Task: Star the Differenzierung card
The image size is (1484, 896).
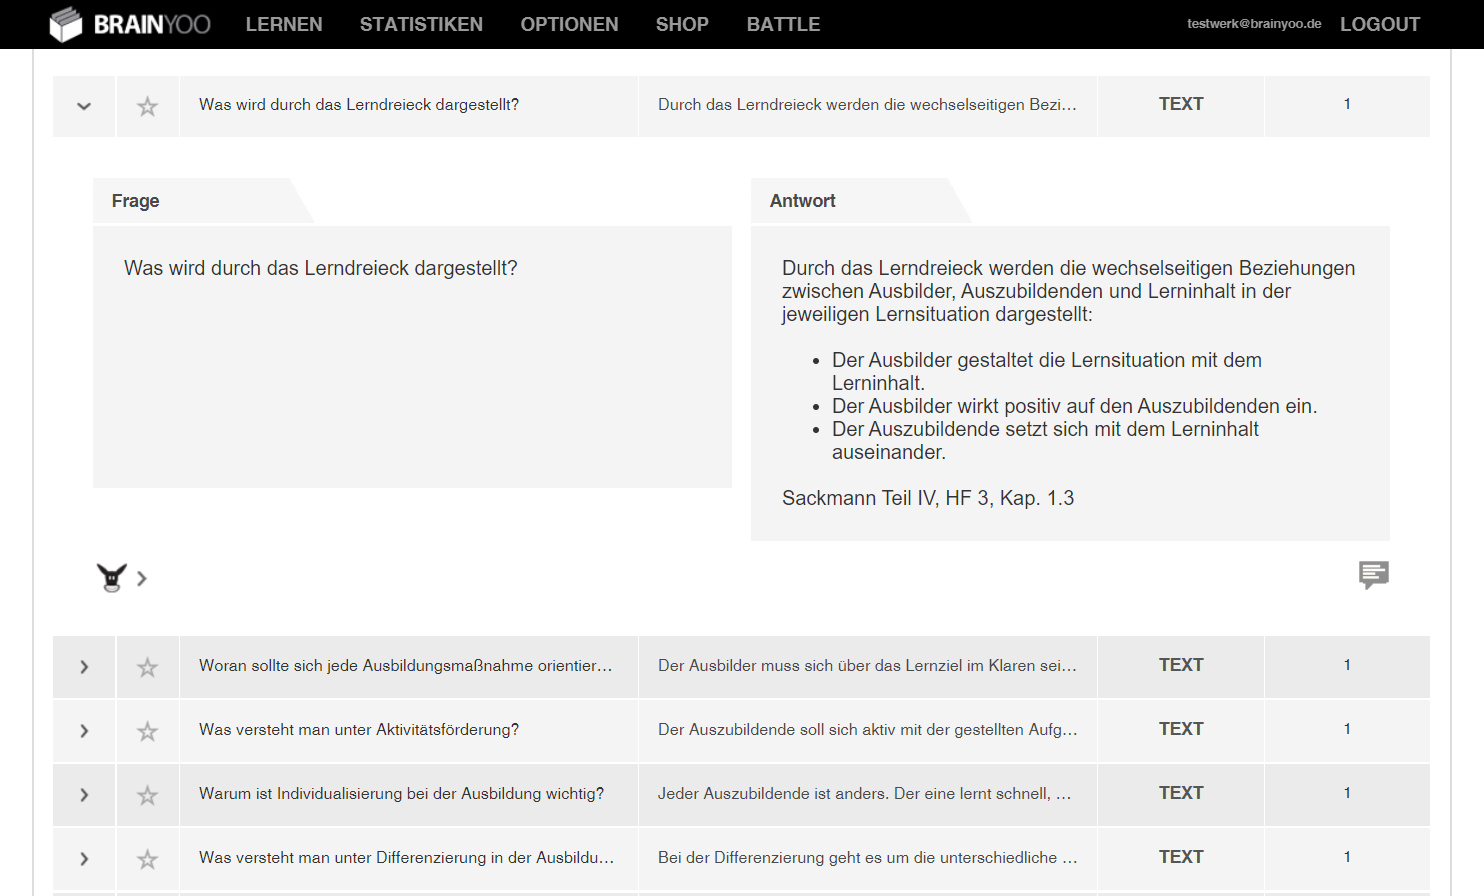Action: [147, 859]
